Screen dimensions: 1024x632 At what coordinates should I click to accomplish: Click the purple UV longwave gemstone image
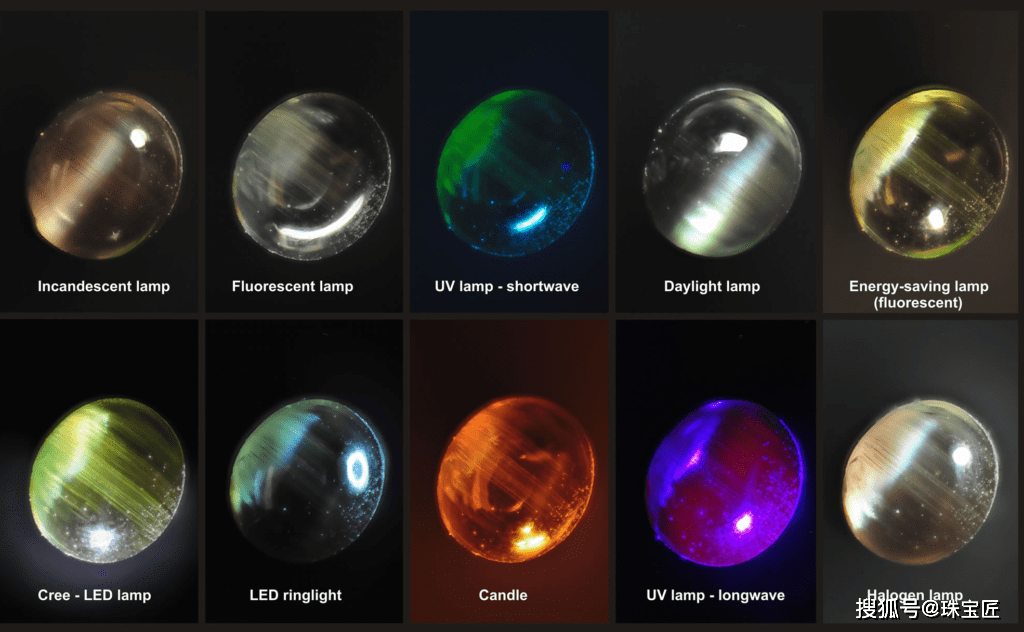[724, 483]
